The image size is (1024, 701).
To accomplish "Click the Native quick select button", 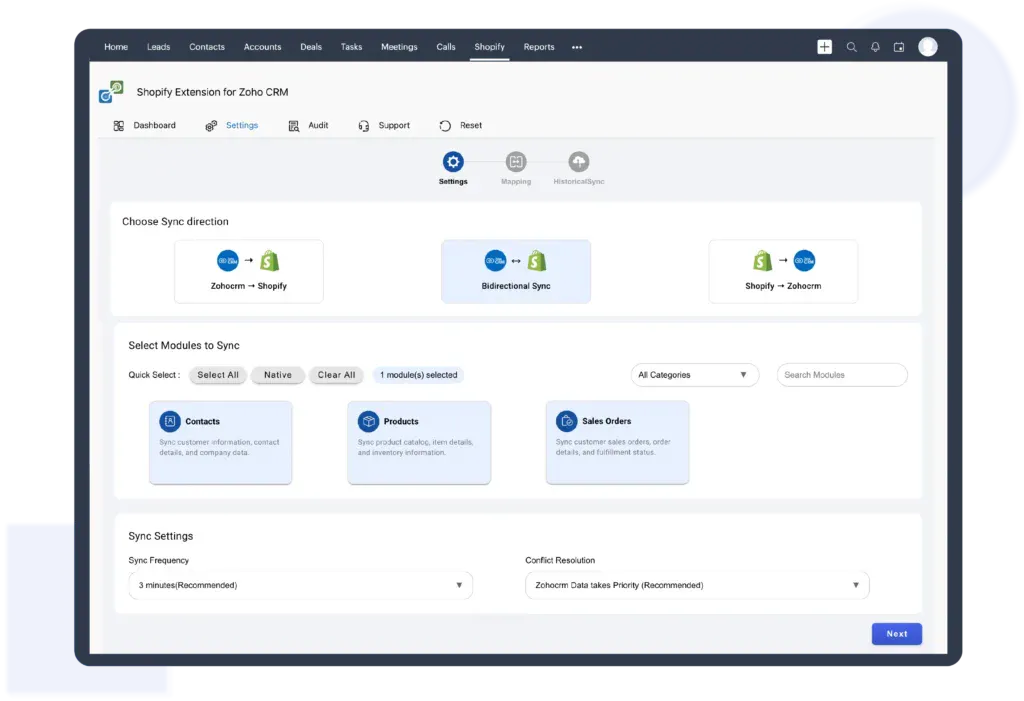I will [278, 375].
